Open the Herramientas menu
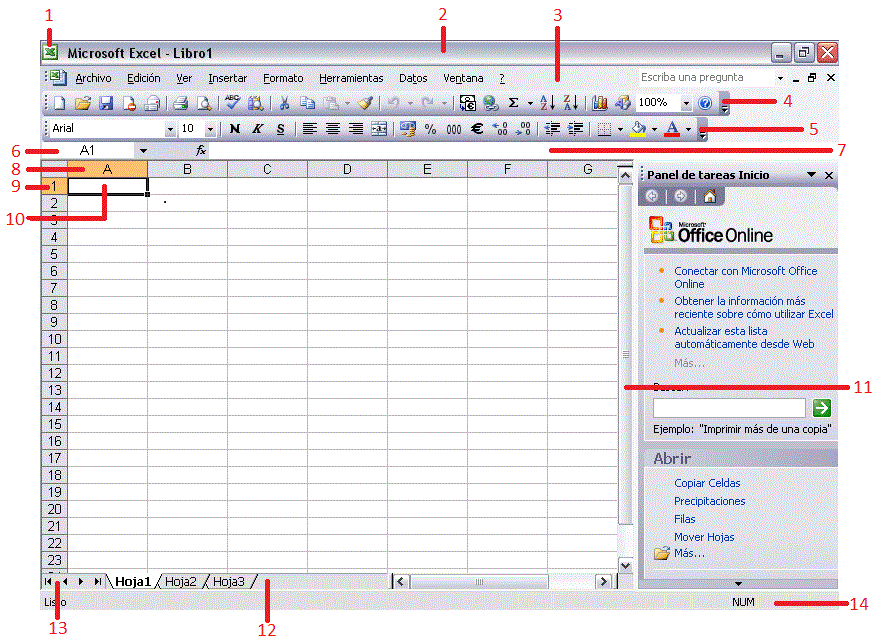Image resolution: width=878 pixels, height=642 pixels. pos(351,78)
